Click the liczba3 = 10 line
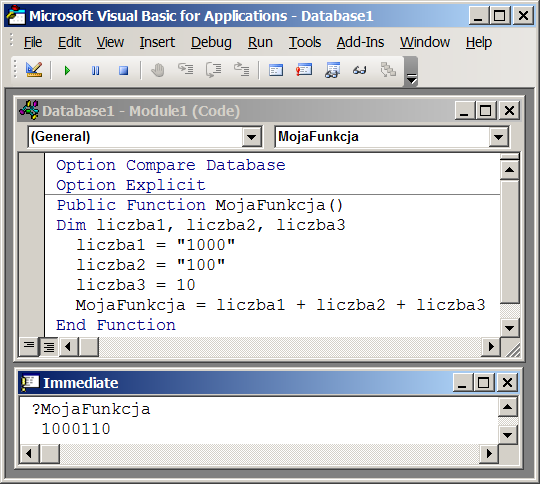This screenshot has width=540, height=484. click(136, 285)
